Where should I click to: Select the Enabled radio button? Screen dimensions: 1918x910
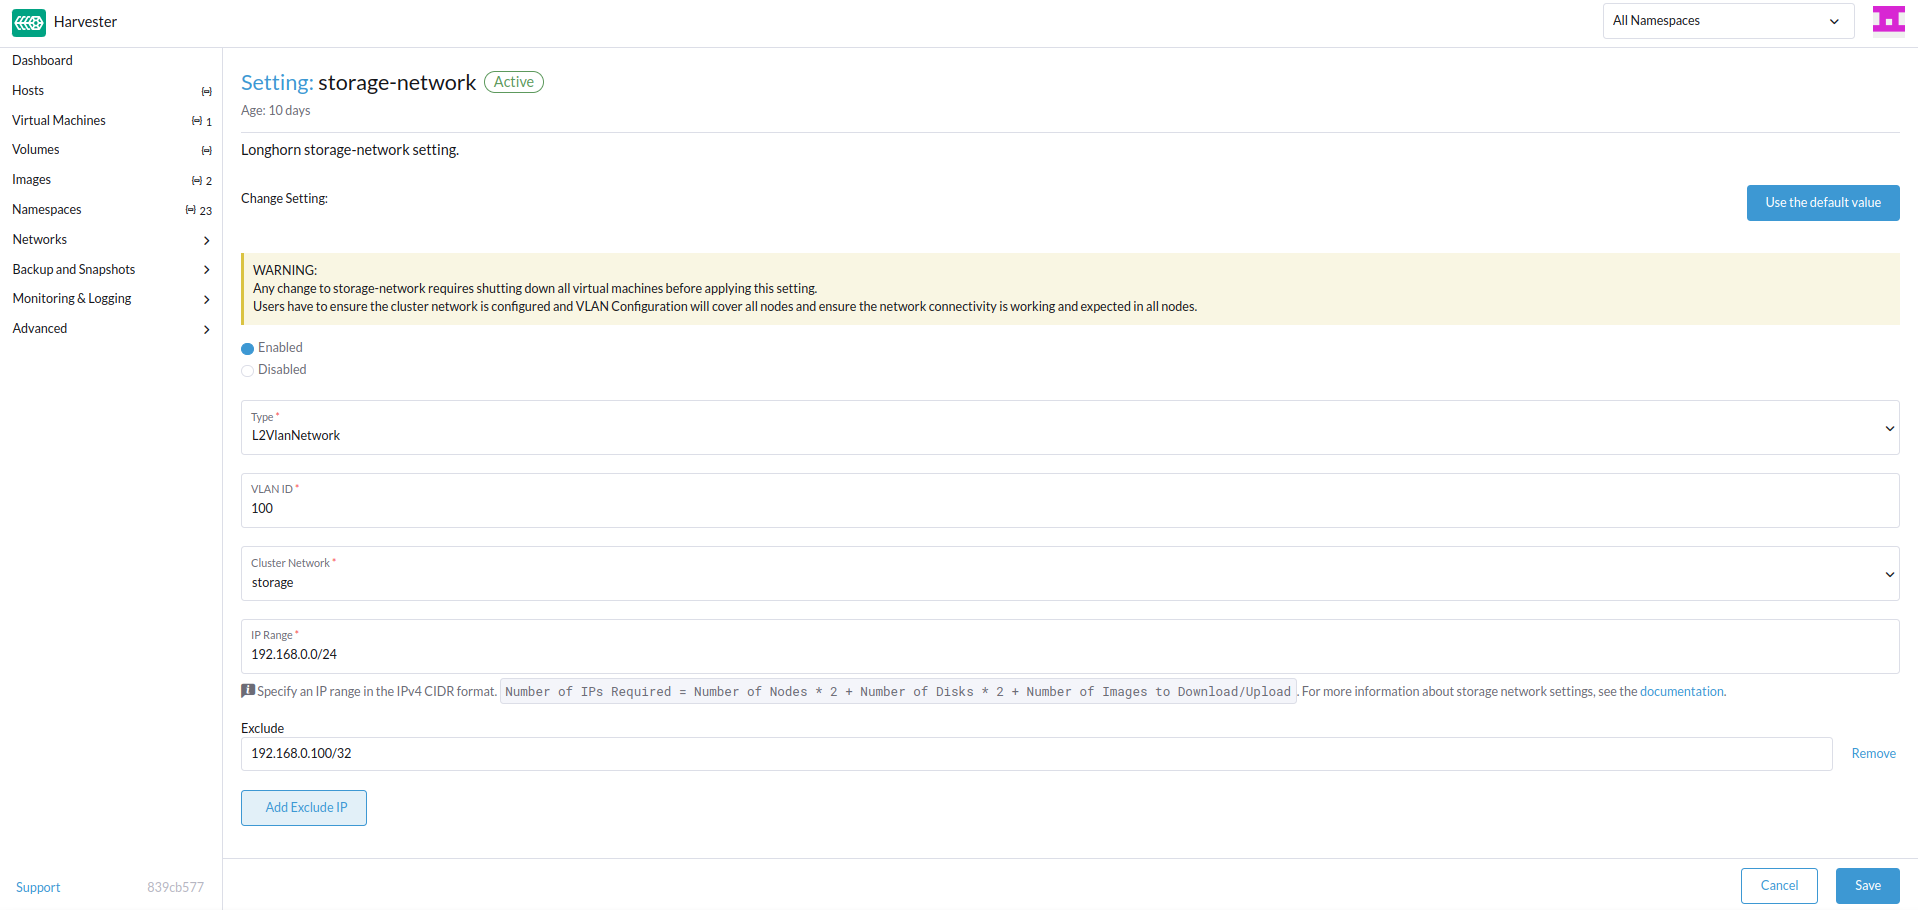pos(248,349)
